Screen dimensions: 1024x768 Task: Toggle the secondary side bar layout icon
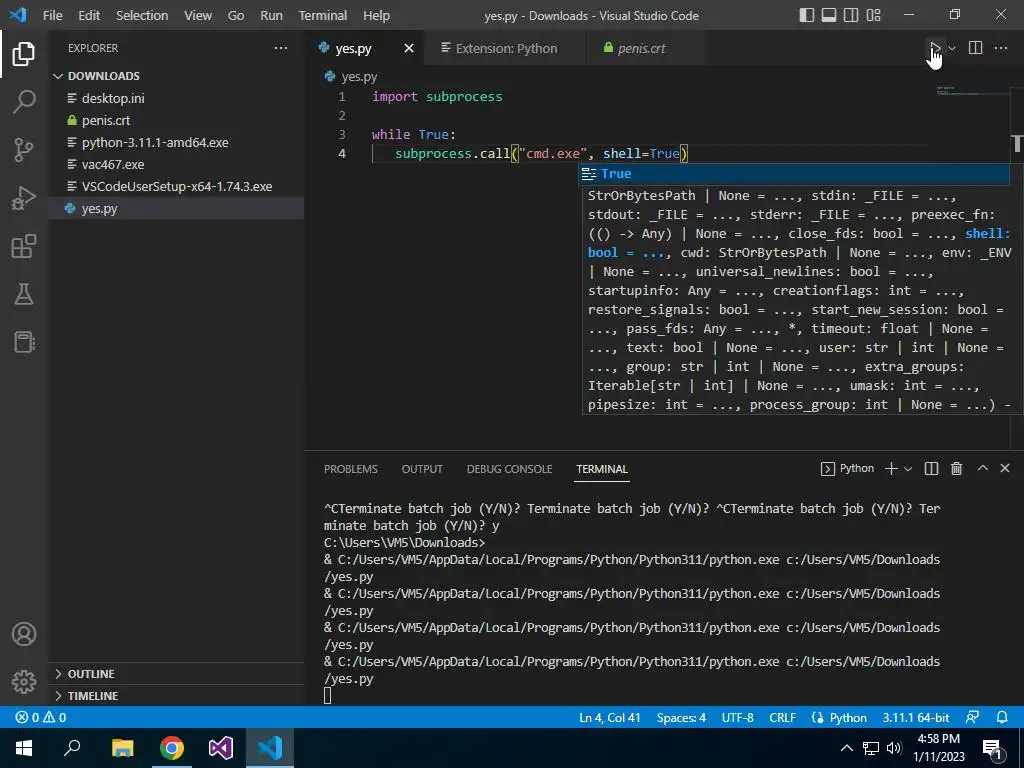(x=851, y=15)
